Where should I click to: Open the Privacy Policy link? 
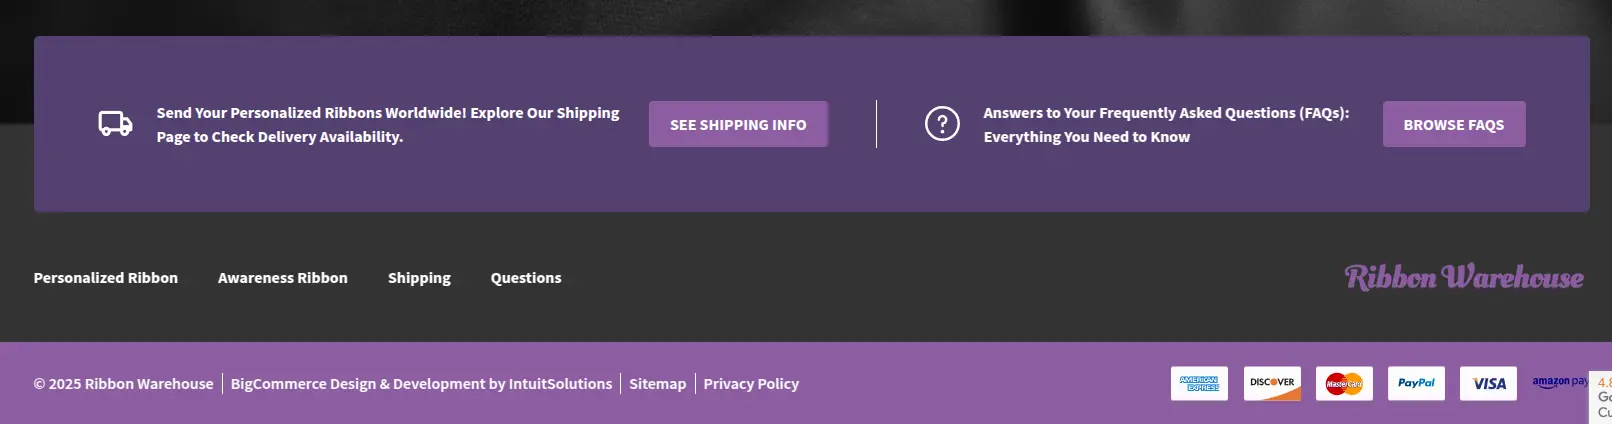(x=751, y=384)
